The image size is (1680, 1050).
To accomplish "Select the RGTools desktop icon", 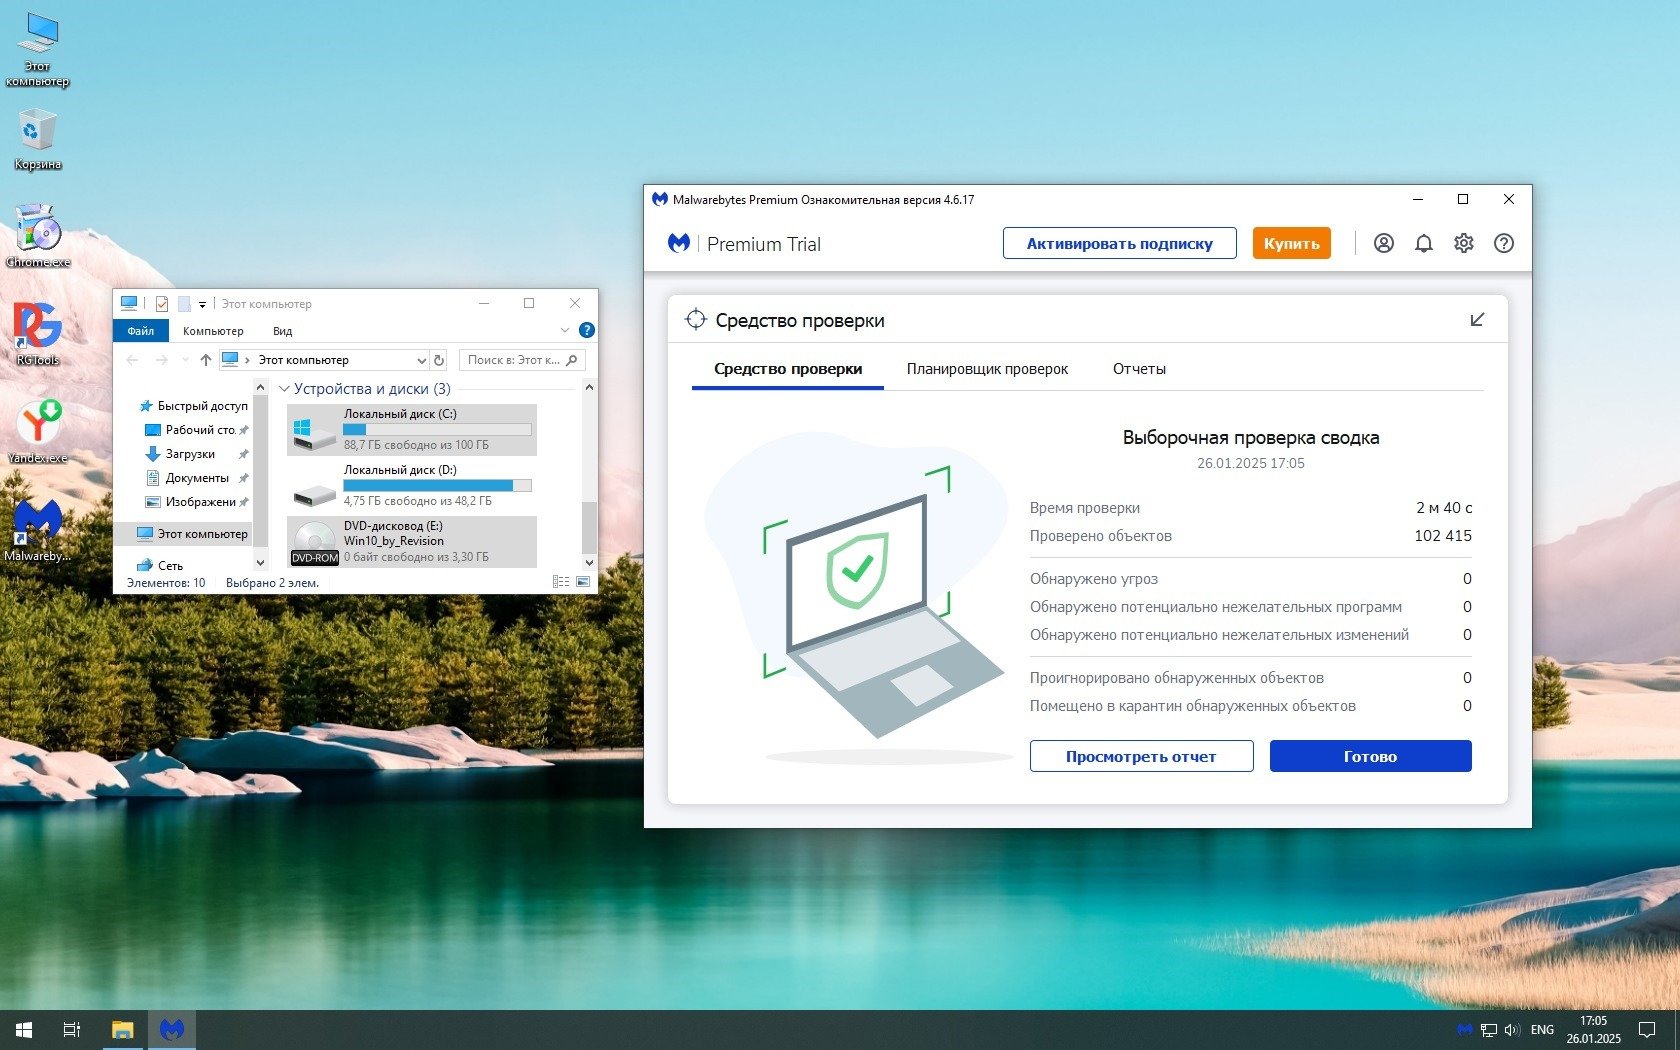I will pyautogui.click(x=38, y=333).
